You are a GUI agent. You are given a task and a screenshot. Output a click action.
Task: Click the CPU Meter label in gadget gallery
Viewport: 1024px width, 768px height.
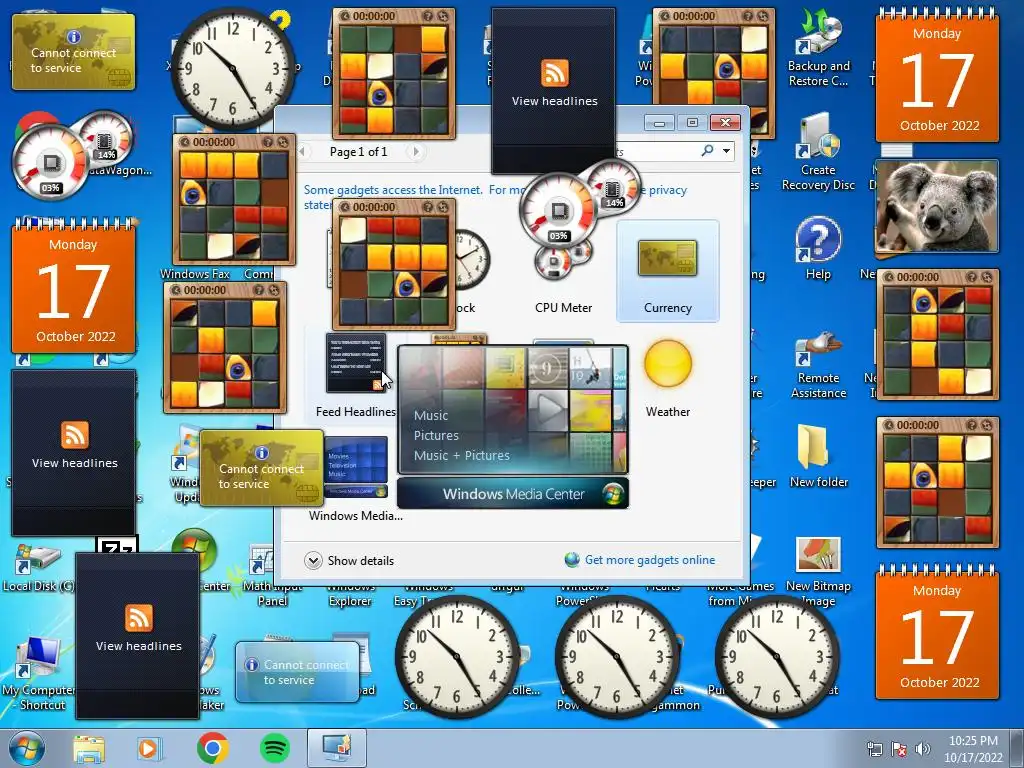(563, 308)
